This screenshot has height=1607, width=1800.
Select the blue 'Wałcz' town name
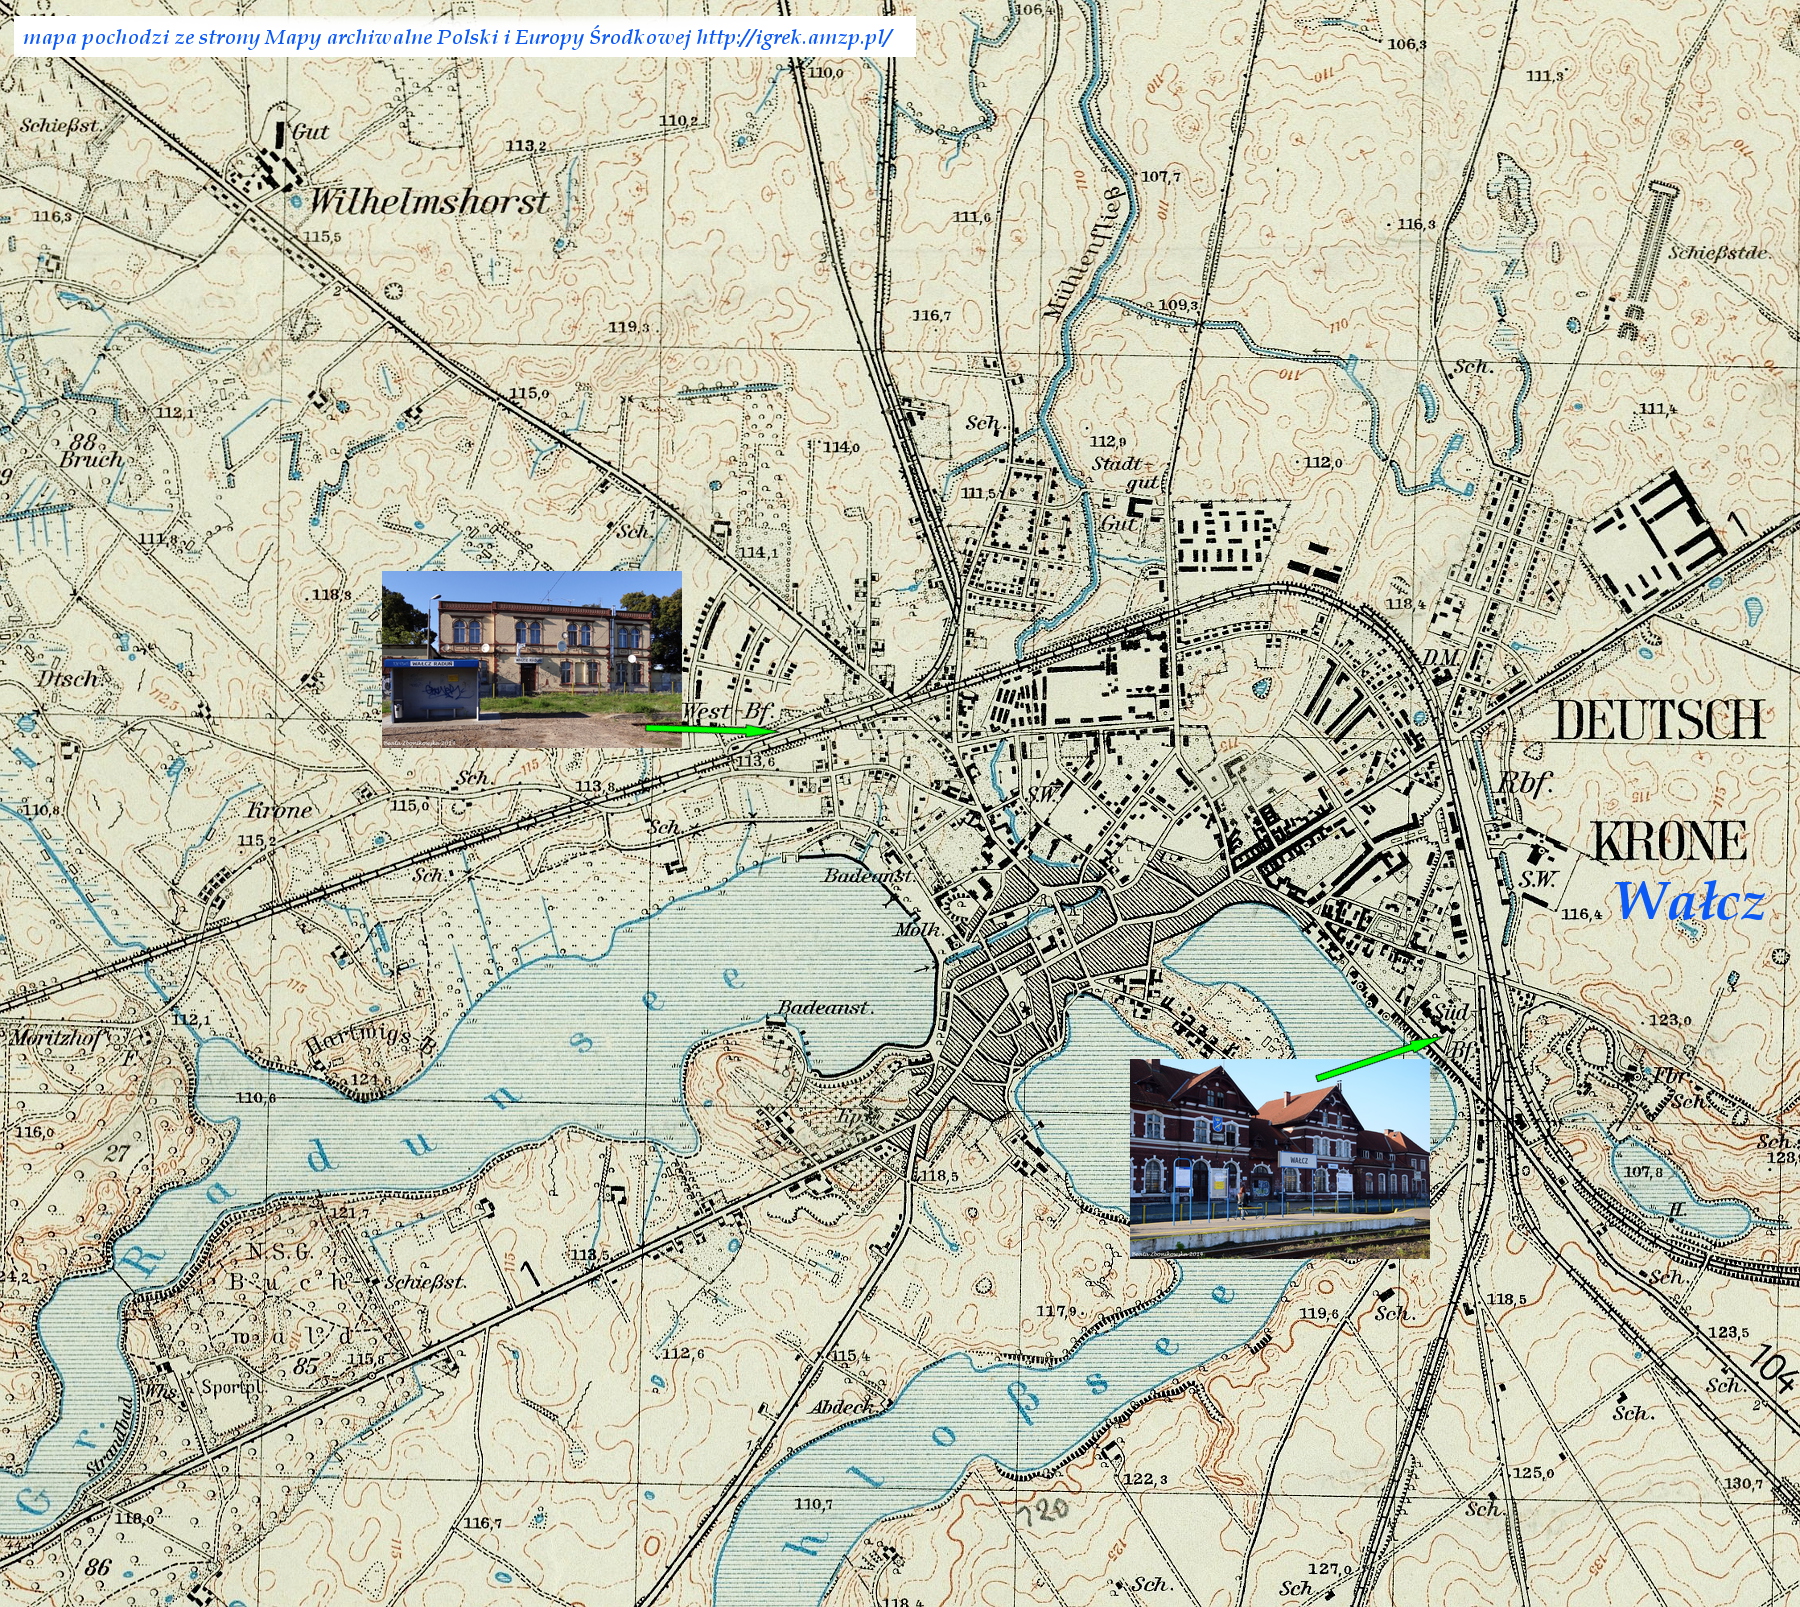tap(1689, 901)
